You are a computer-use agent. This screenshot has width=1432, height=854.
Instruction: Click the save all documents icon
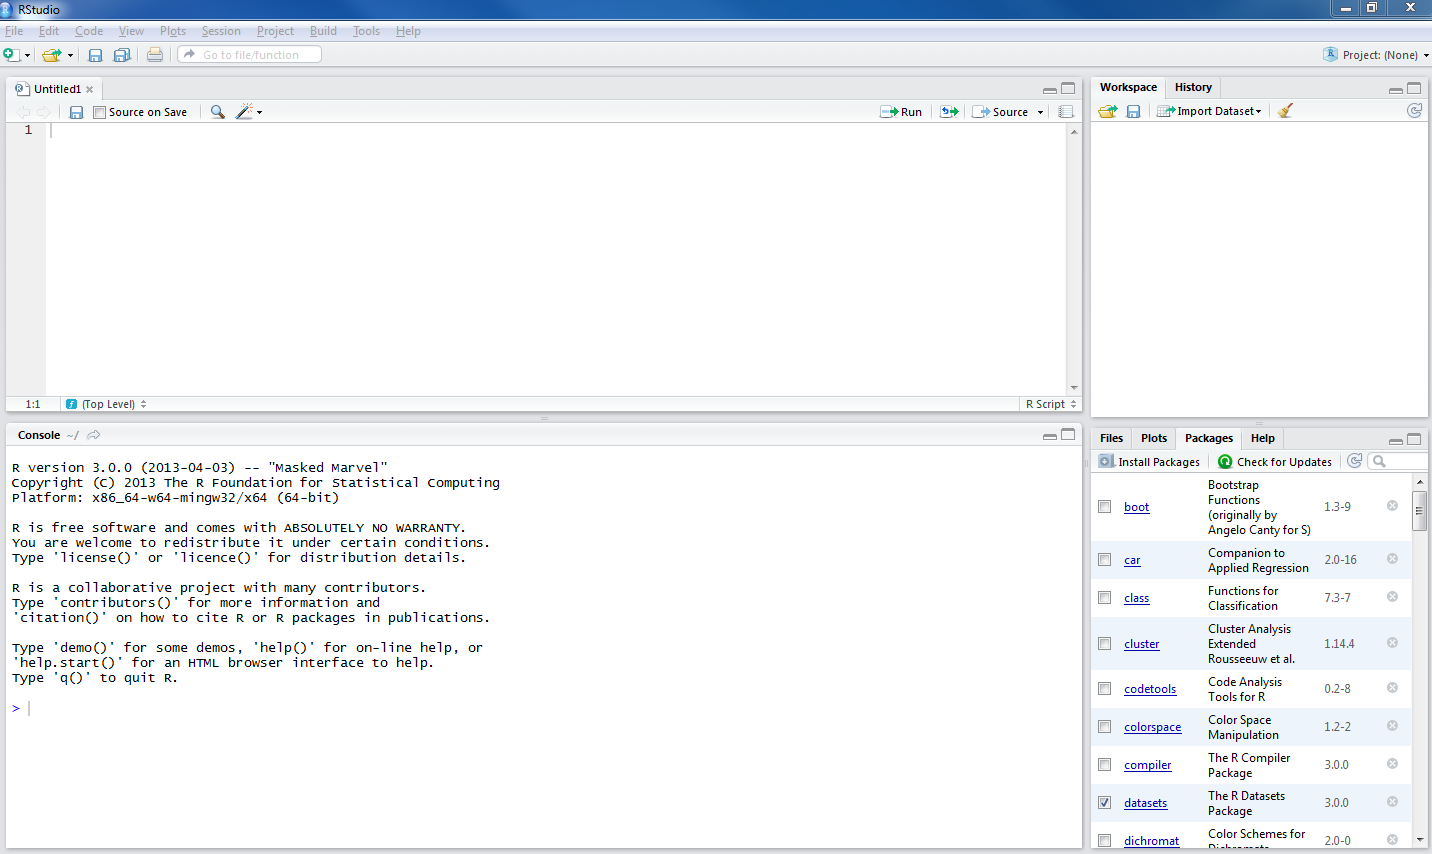(122, 55)
